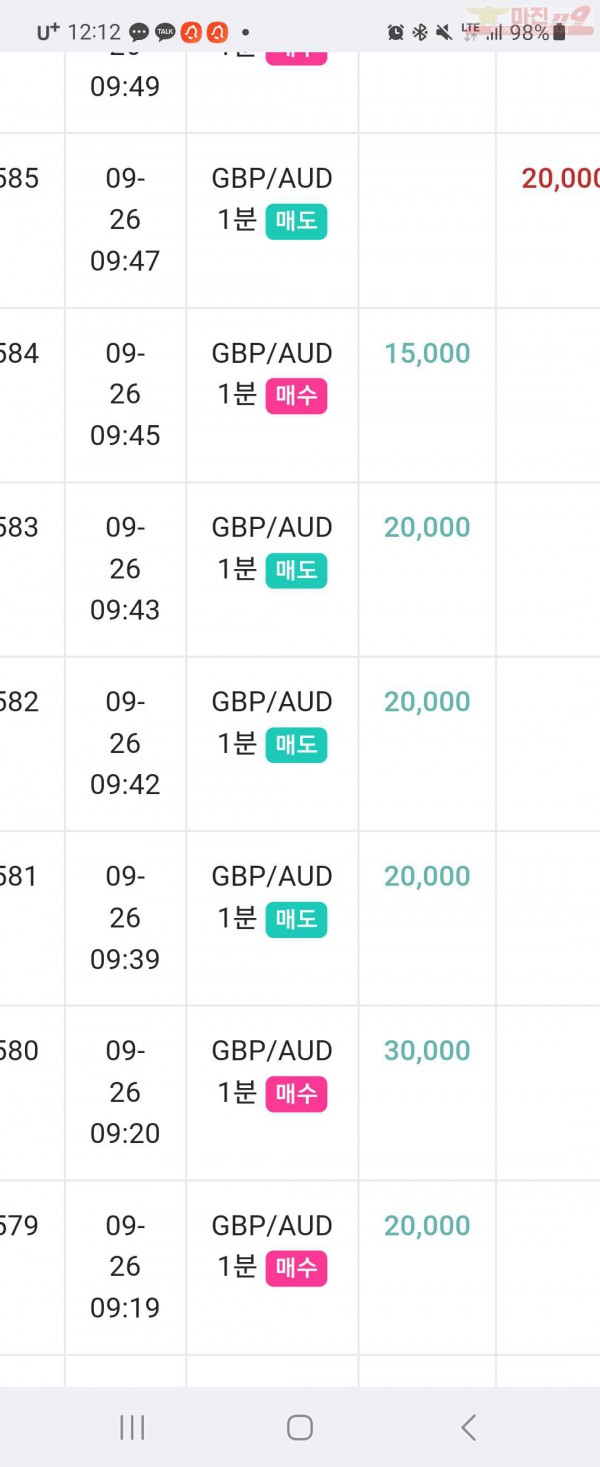600x1467 pixels.
Task: Tap the 매수 badge in the 09:19 row
Action: [x=296, y=1269]
